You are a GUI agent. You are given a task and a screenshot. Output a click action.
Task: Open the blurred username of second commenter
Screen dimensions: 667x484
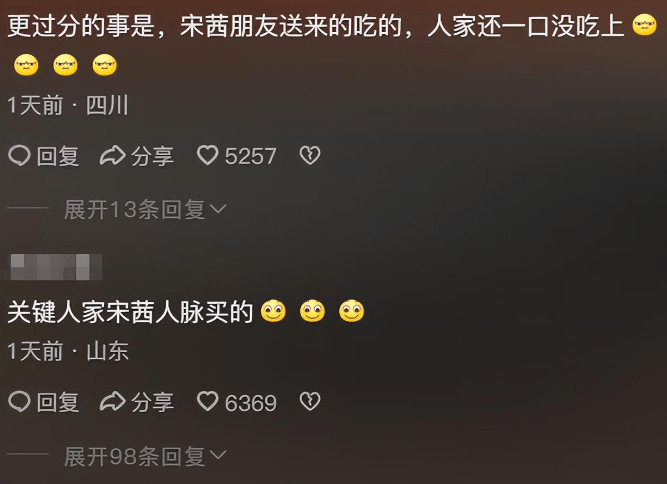[x=56, y=267]
